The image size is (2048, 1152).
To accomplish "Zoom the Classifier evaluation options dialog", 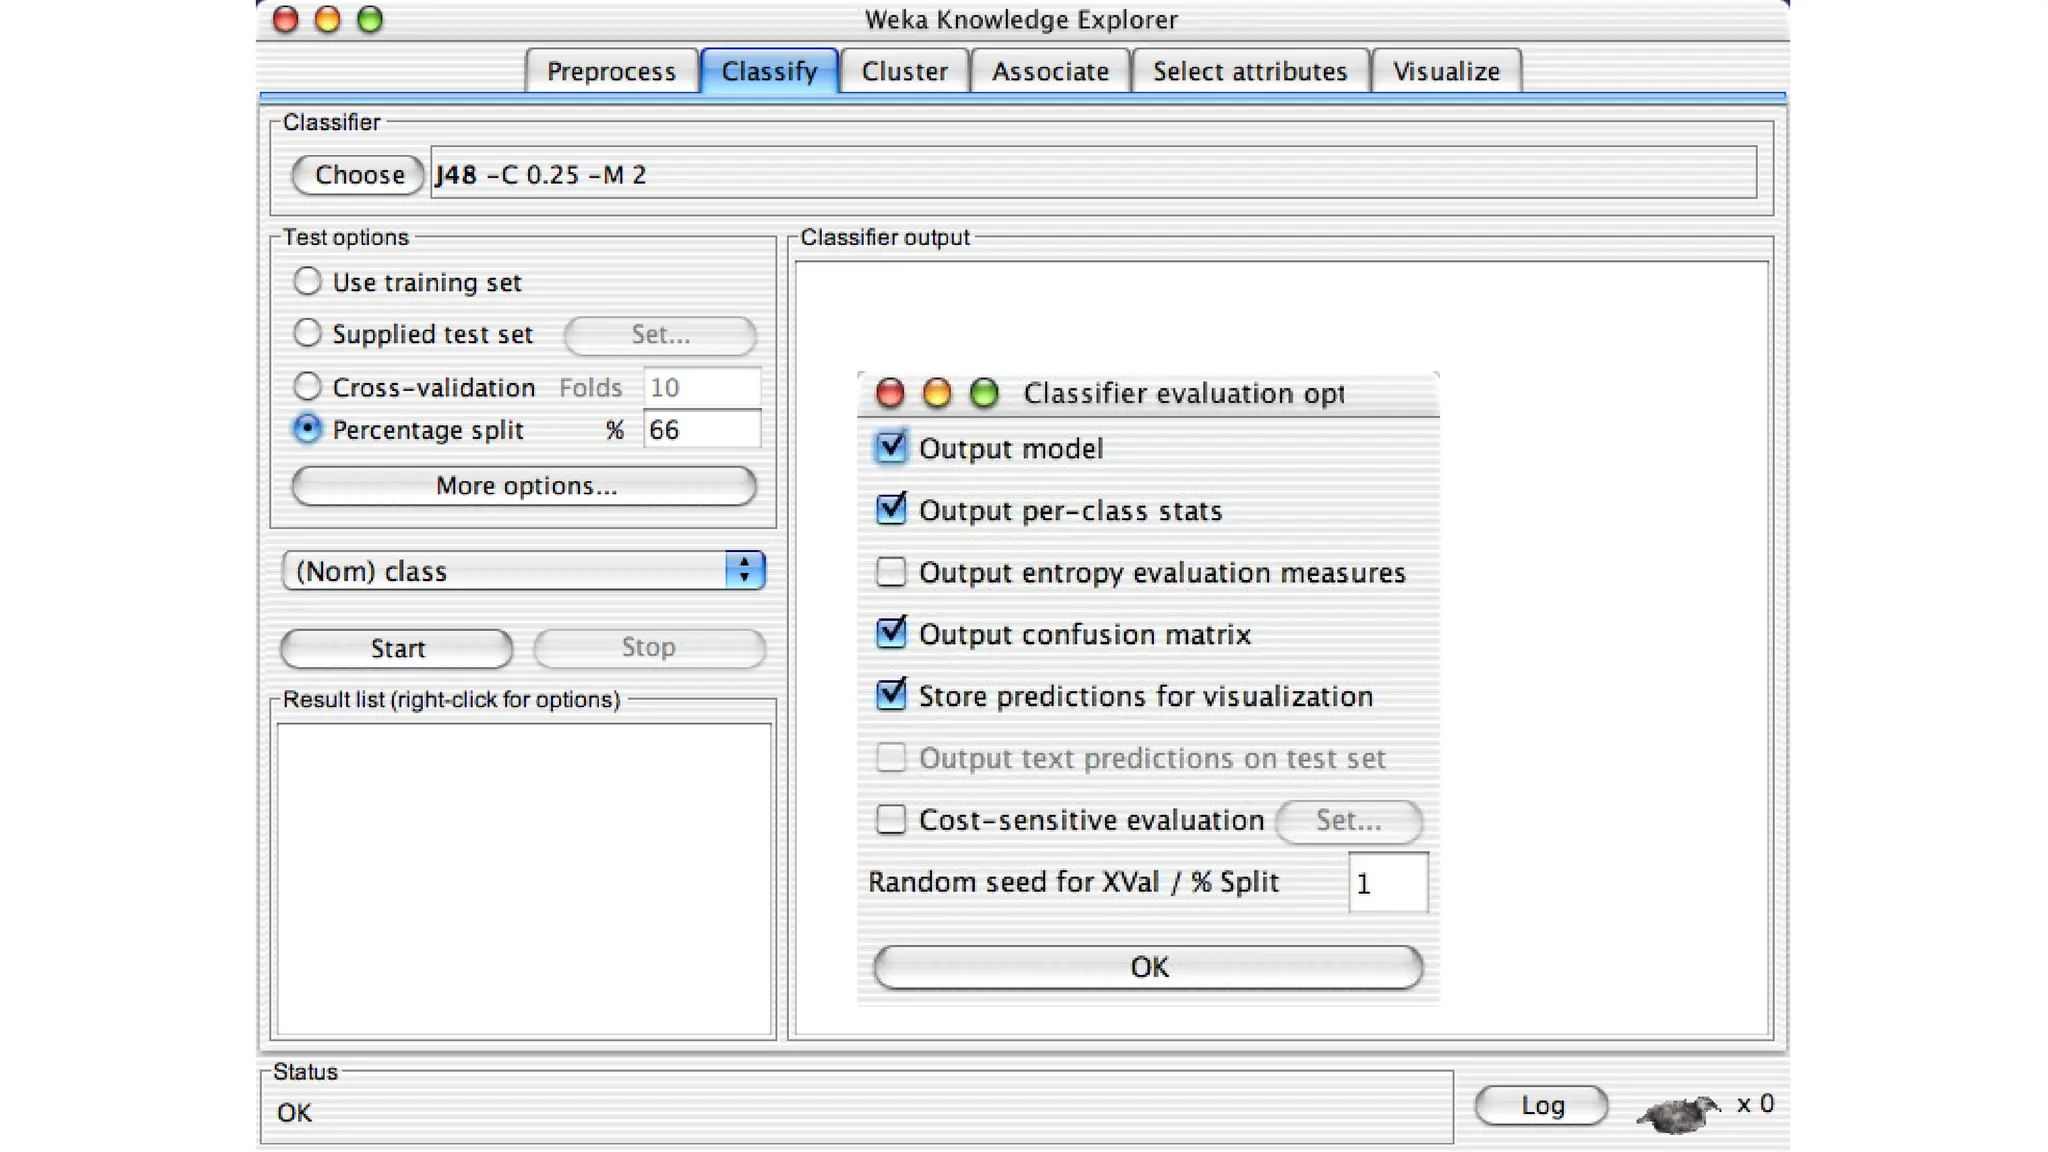I will point(984,393).
